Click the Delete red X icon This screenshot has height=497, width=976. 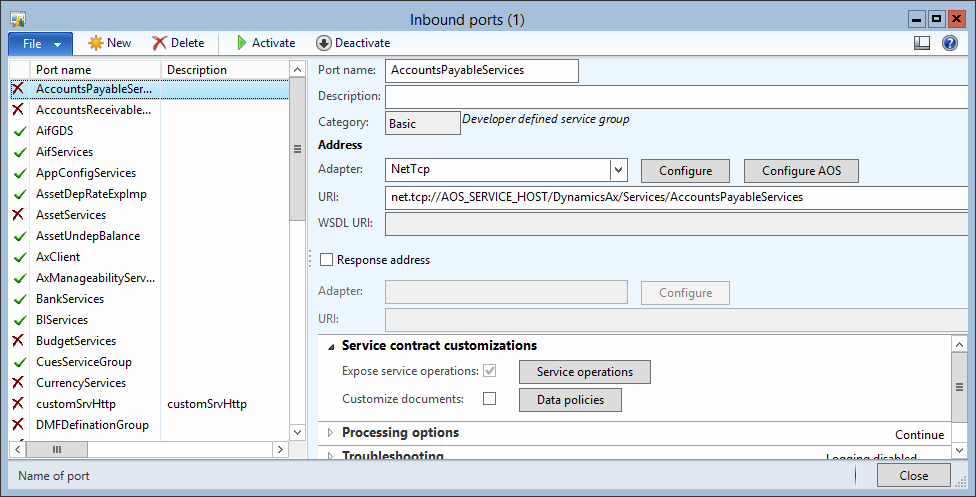tap(159, 43)
